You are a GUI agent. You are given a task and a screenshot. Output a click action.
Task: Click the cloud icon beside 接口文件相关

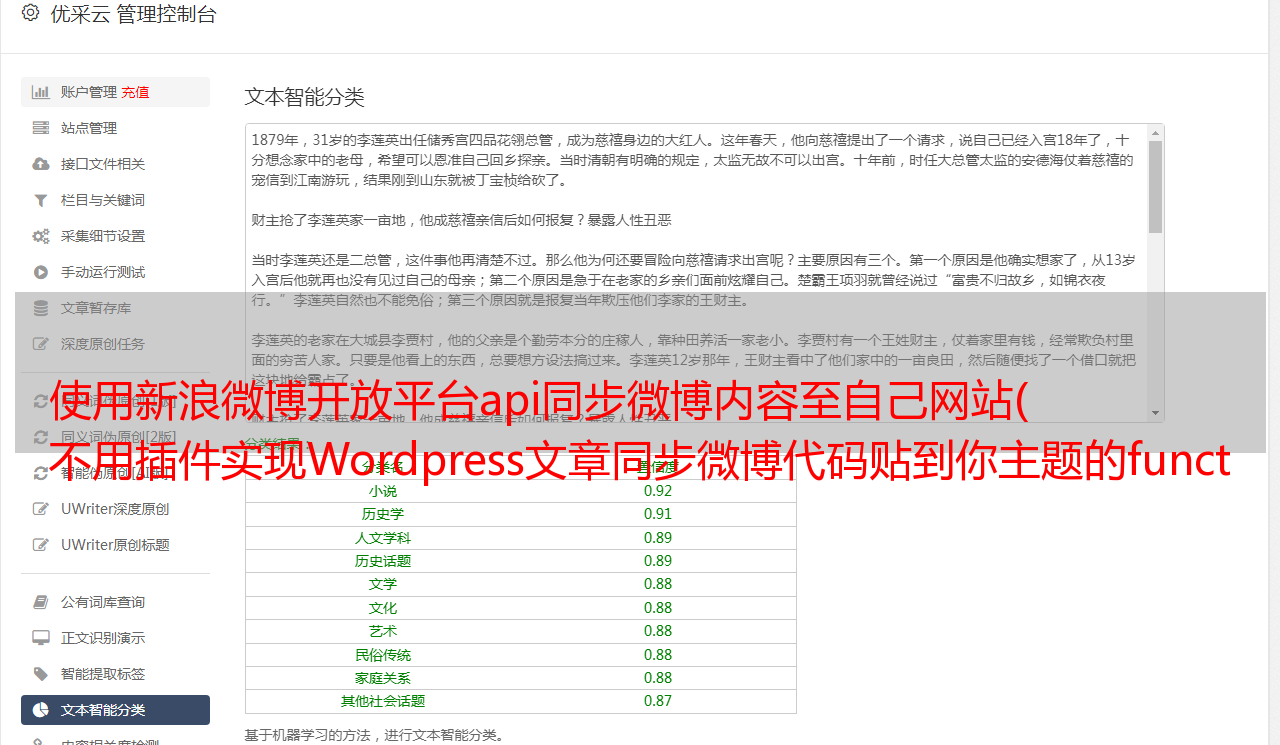[x=41, y=164]
